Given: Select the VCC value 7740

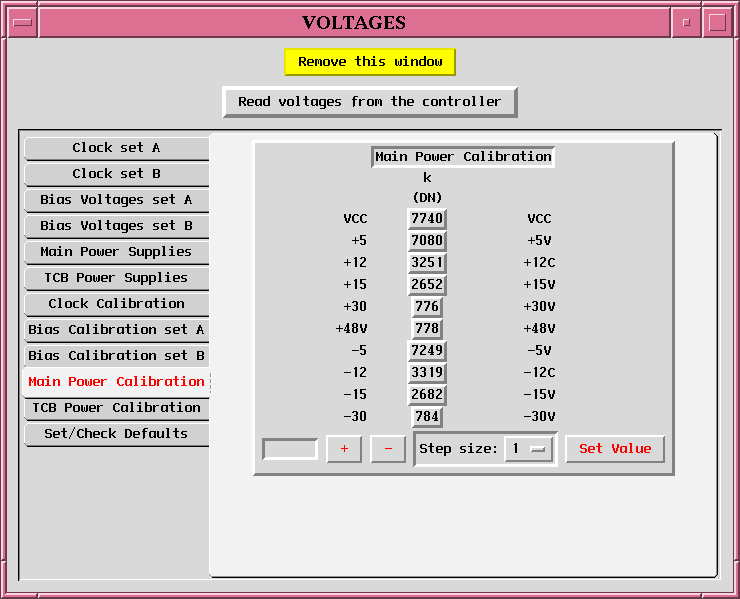Looking at the screenshot, I should (427, 219).
